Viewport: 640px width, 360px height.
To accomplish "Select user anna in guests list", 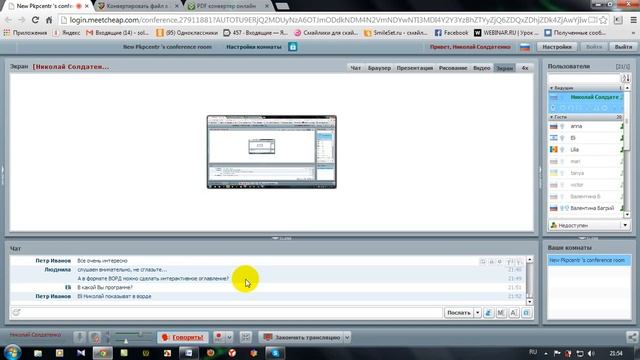I will (x=586, y=126).
